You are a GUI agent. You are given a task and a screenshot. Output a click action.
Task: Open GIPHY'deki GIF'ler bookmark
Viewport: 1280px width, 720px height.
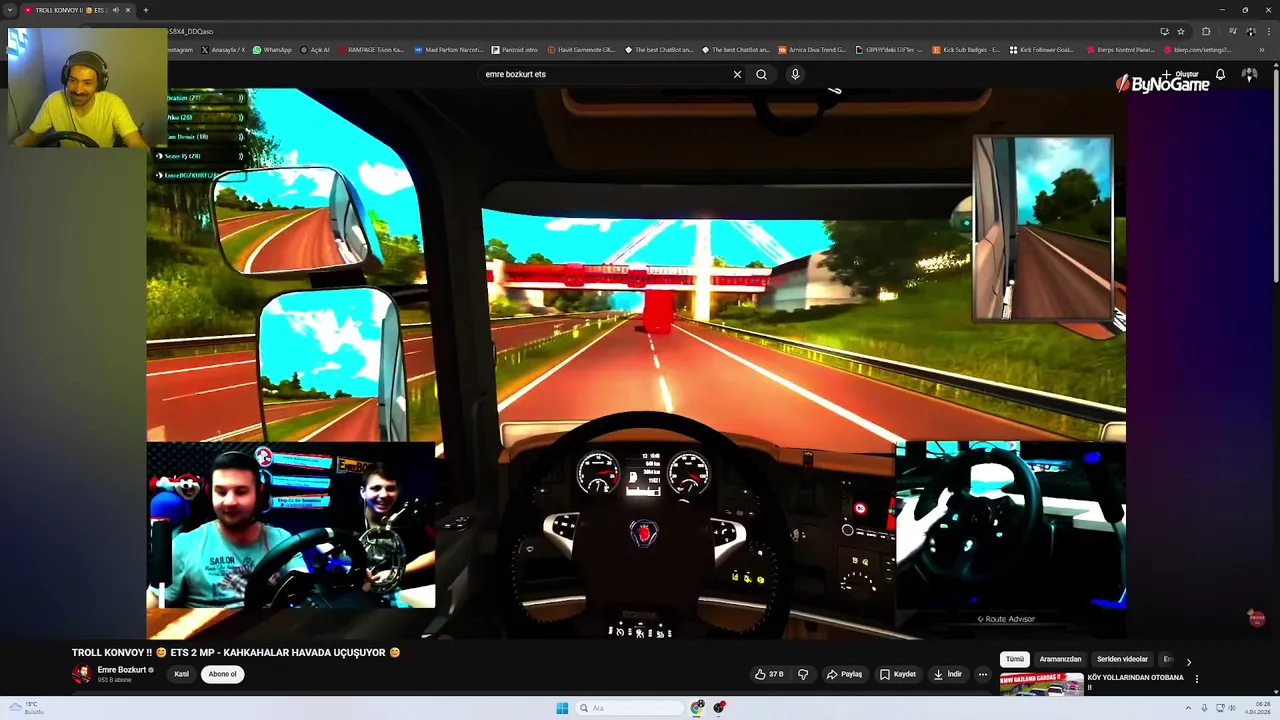click(x=889, y=50)
